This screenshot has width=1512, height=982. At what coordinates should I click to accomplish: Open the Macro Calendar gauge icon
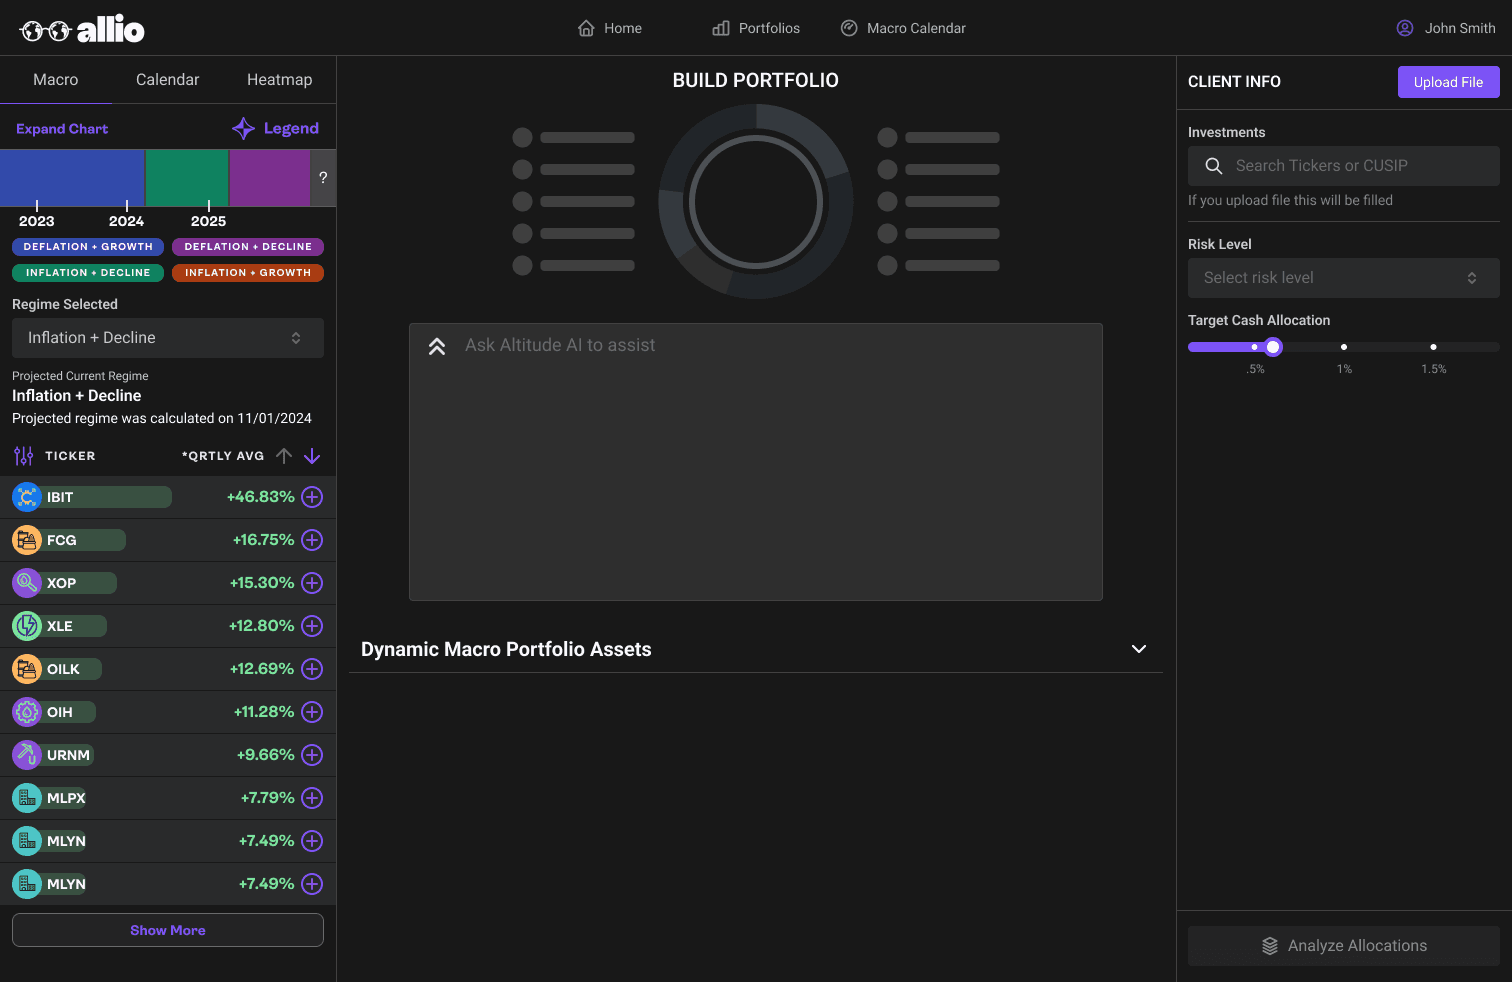(849, 28)
